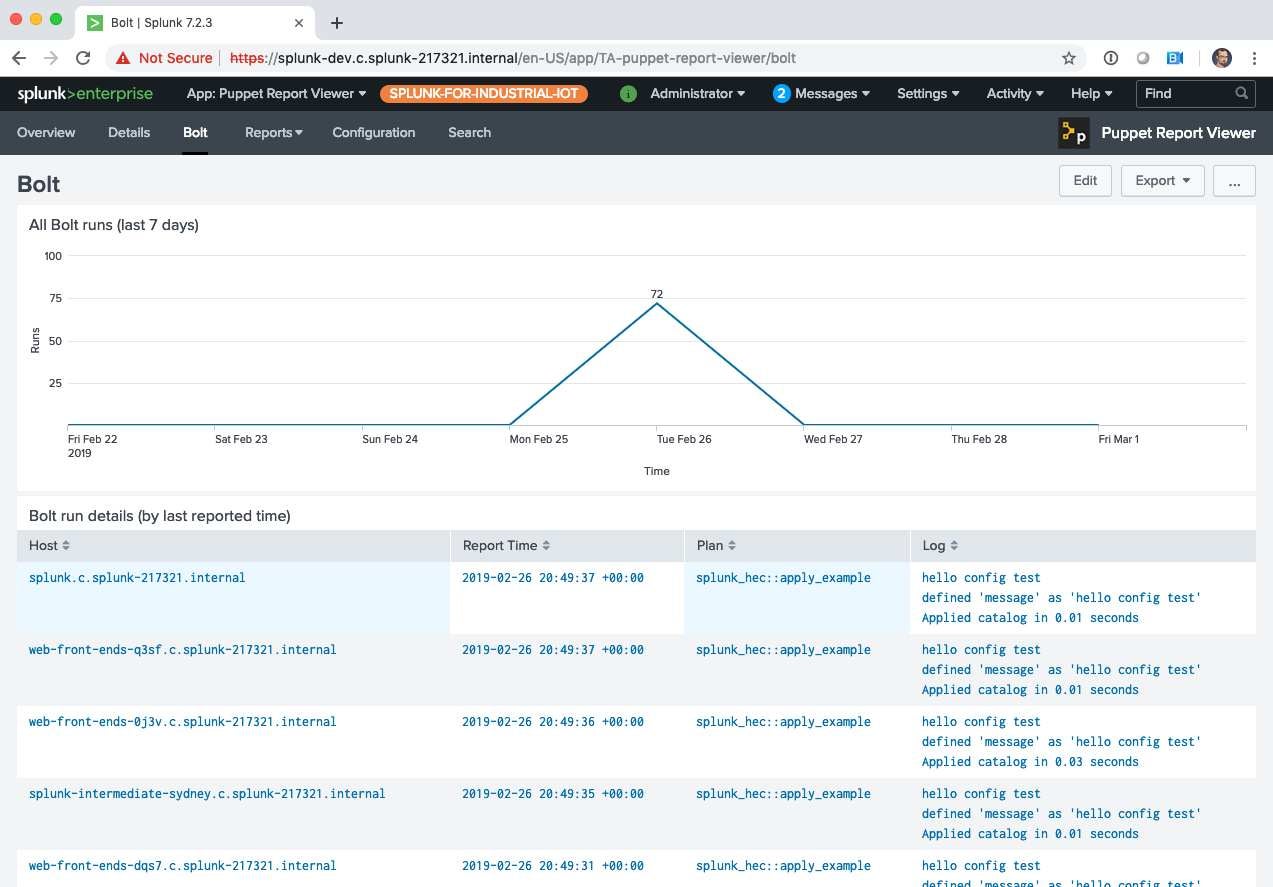Click report time 2019-02-26 20:49:36 +00:00
The height and width of the screenshot is (887, 1273).
[553, 722]
